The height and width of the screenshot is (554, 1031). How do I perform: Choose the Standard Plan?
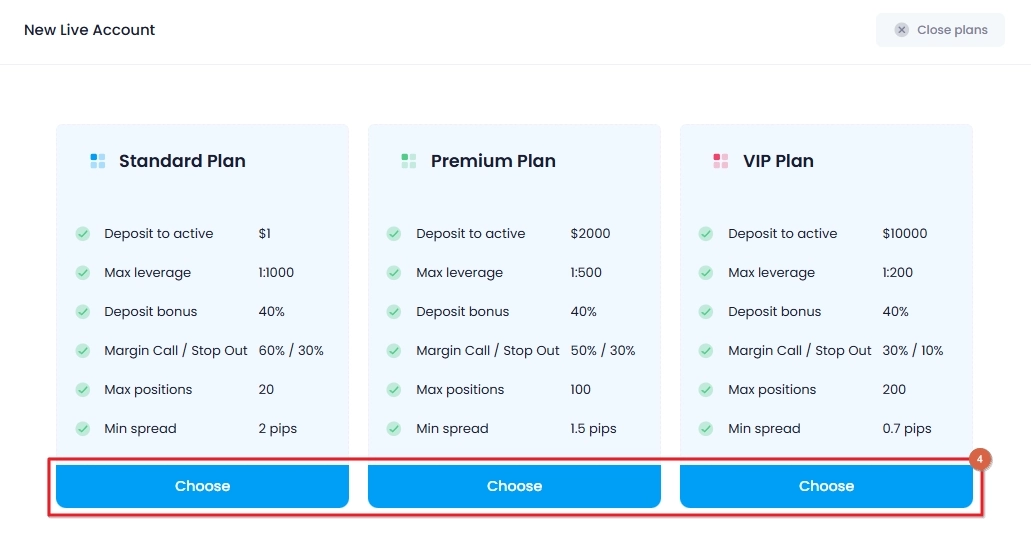click(203, 486)
